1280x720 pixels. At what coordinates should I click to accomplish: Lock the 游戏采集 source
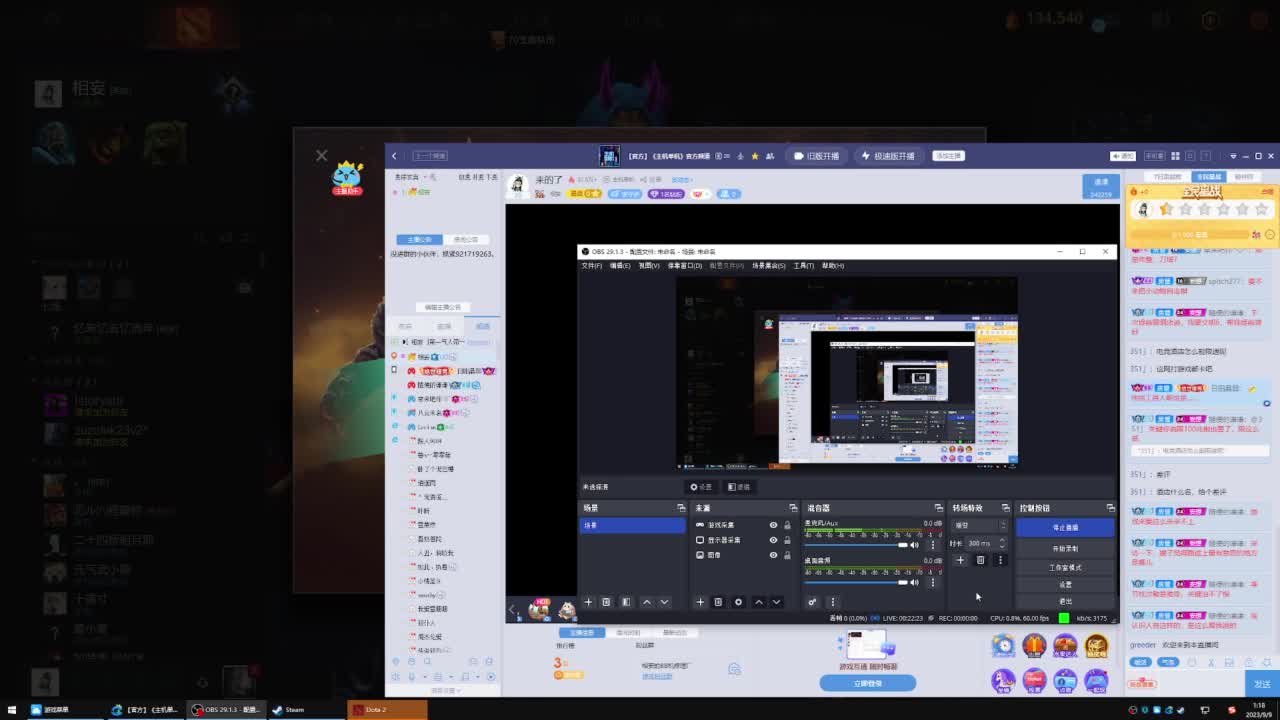pyautogui.click(x=787, y=525)
